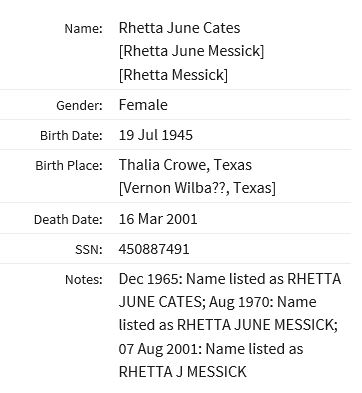Click the SSN label
The image size is (362, 393).
(89, 250)
